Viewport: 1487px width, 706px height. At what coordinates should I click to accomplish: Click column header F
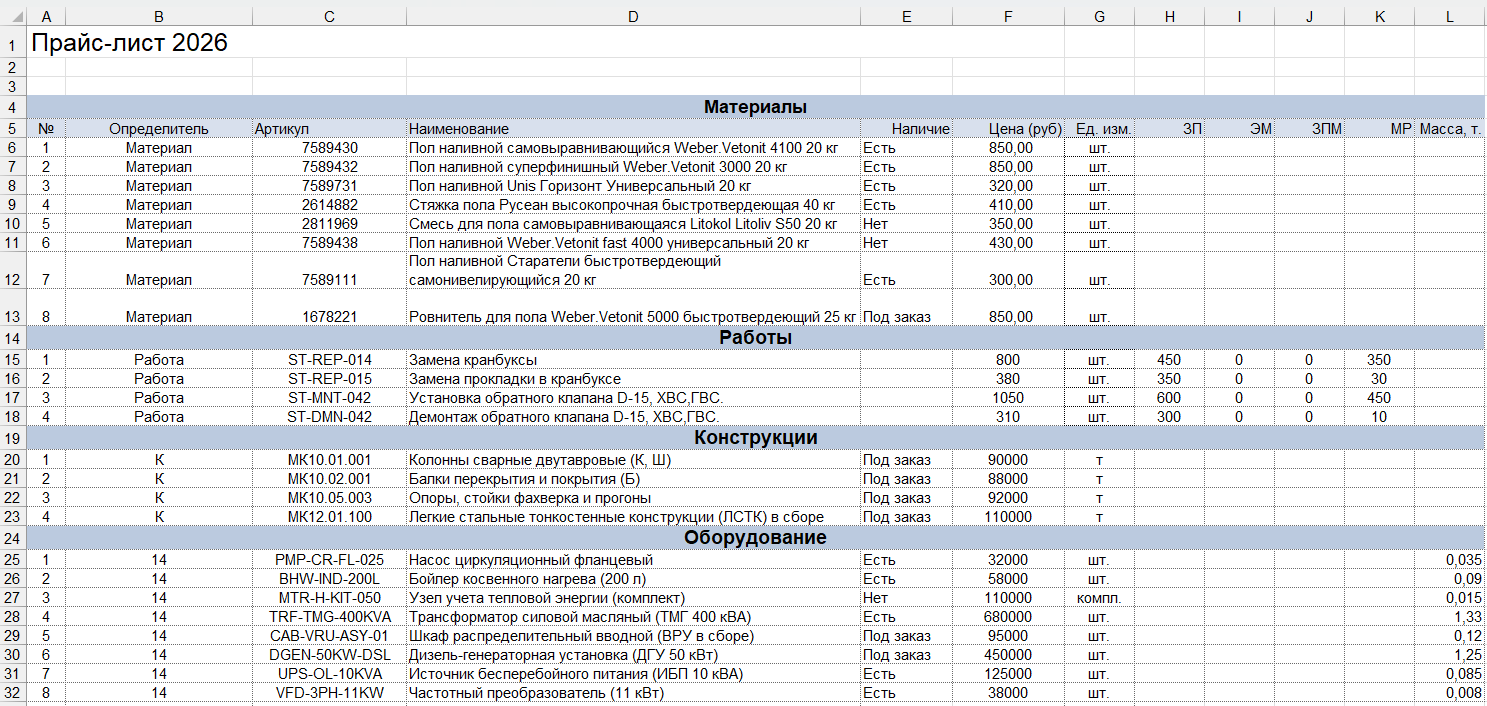pyautogui.click(x=1008, y=16)
